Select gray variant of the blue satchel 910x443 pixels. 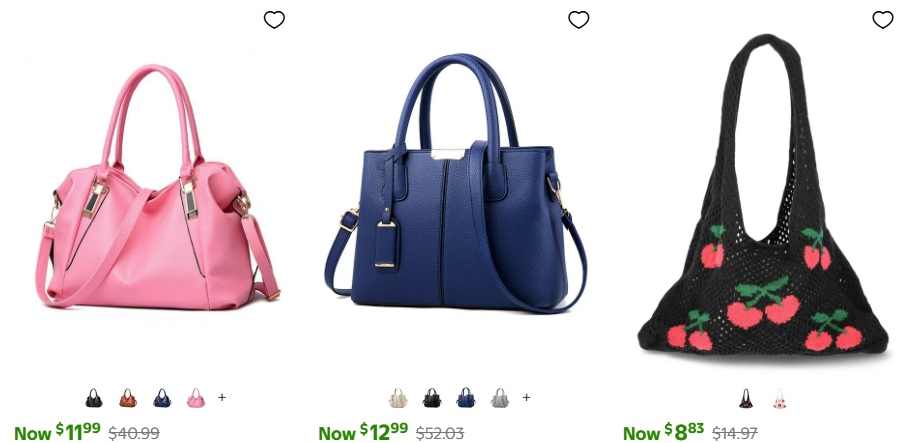[500, 398]
